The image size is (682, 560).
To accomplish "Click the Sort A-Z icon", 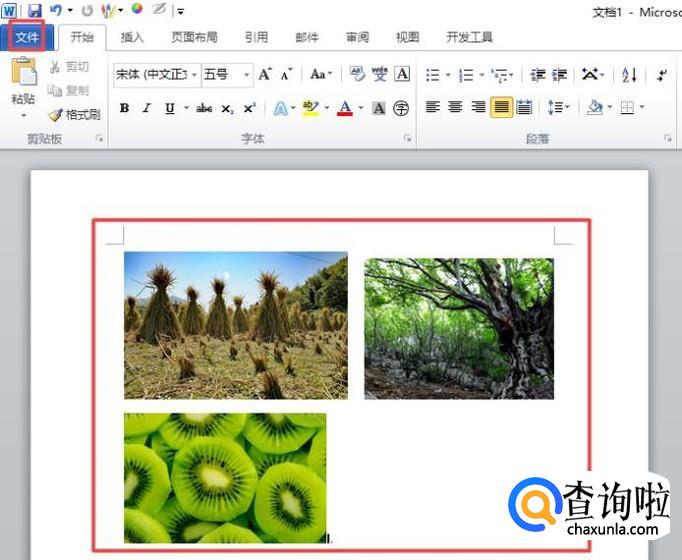I will [629, 75].
